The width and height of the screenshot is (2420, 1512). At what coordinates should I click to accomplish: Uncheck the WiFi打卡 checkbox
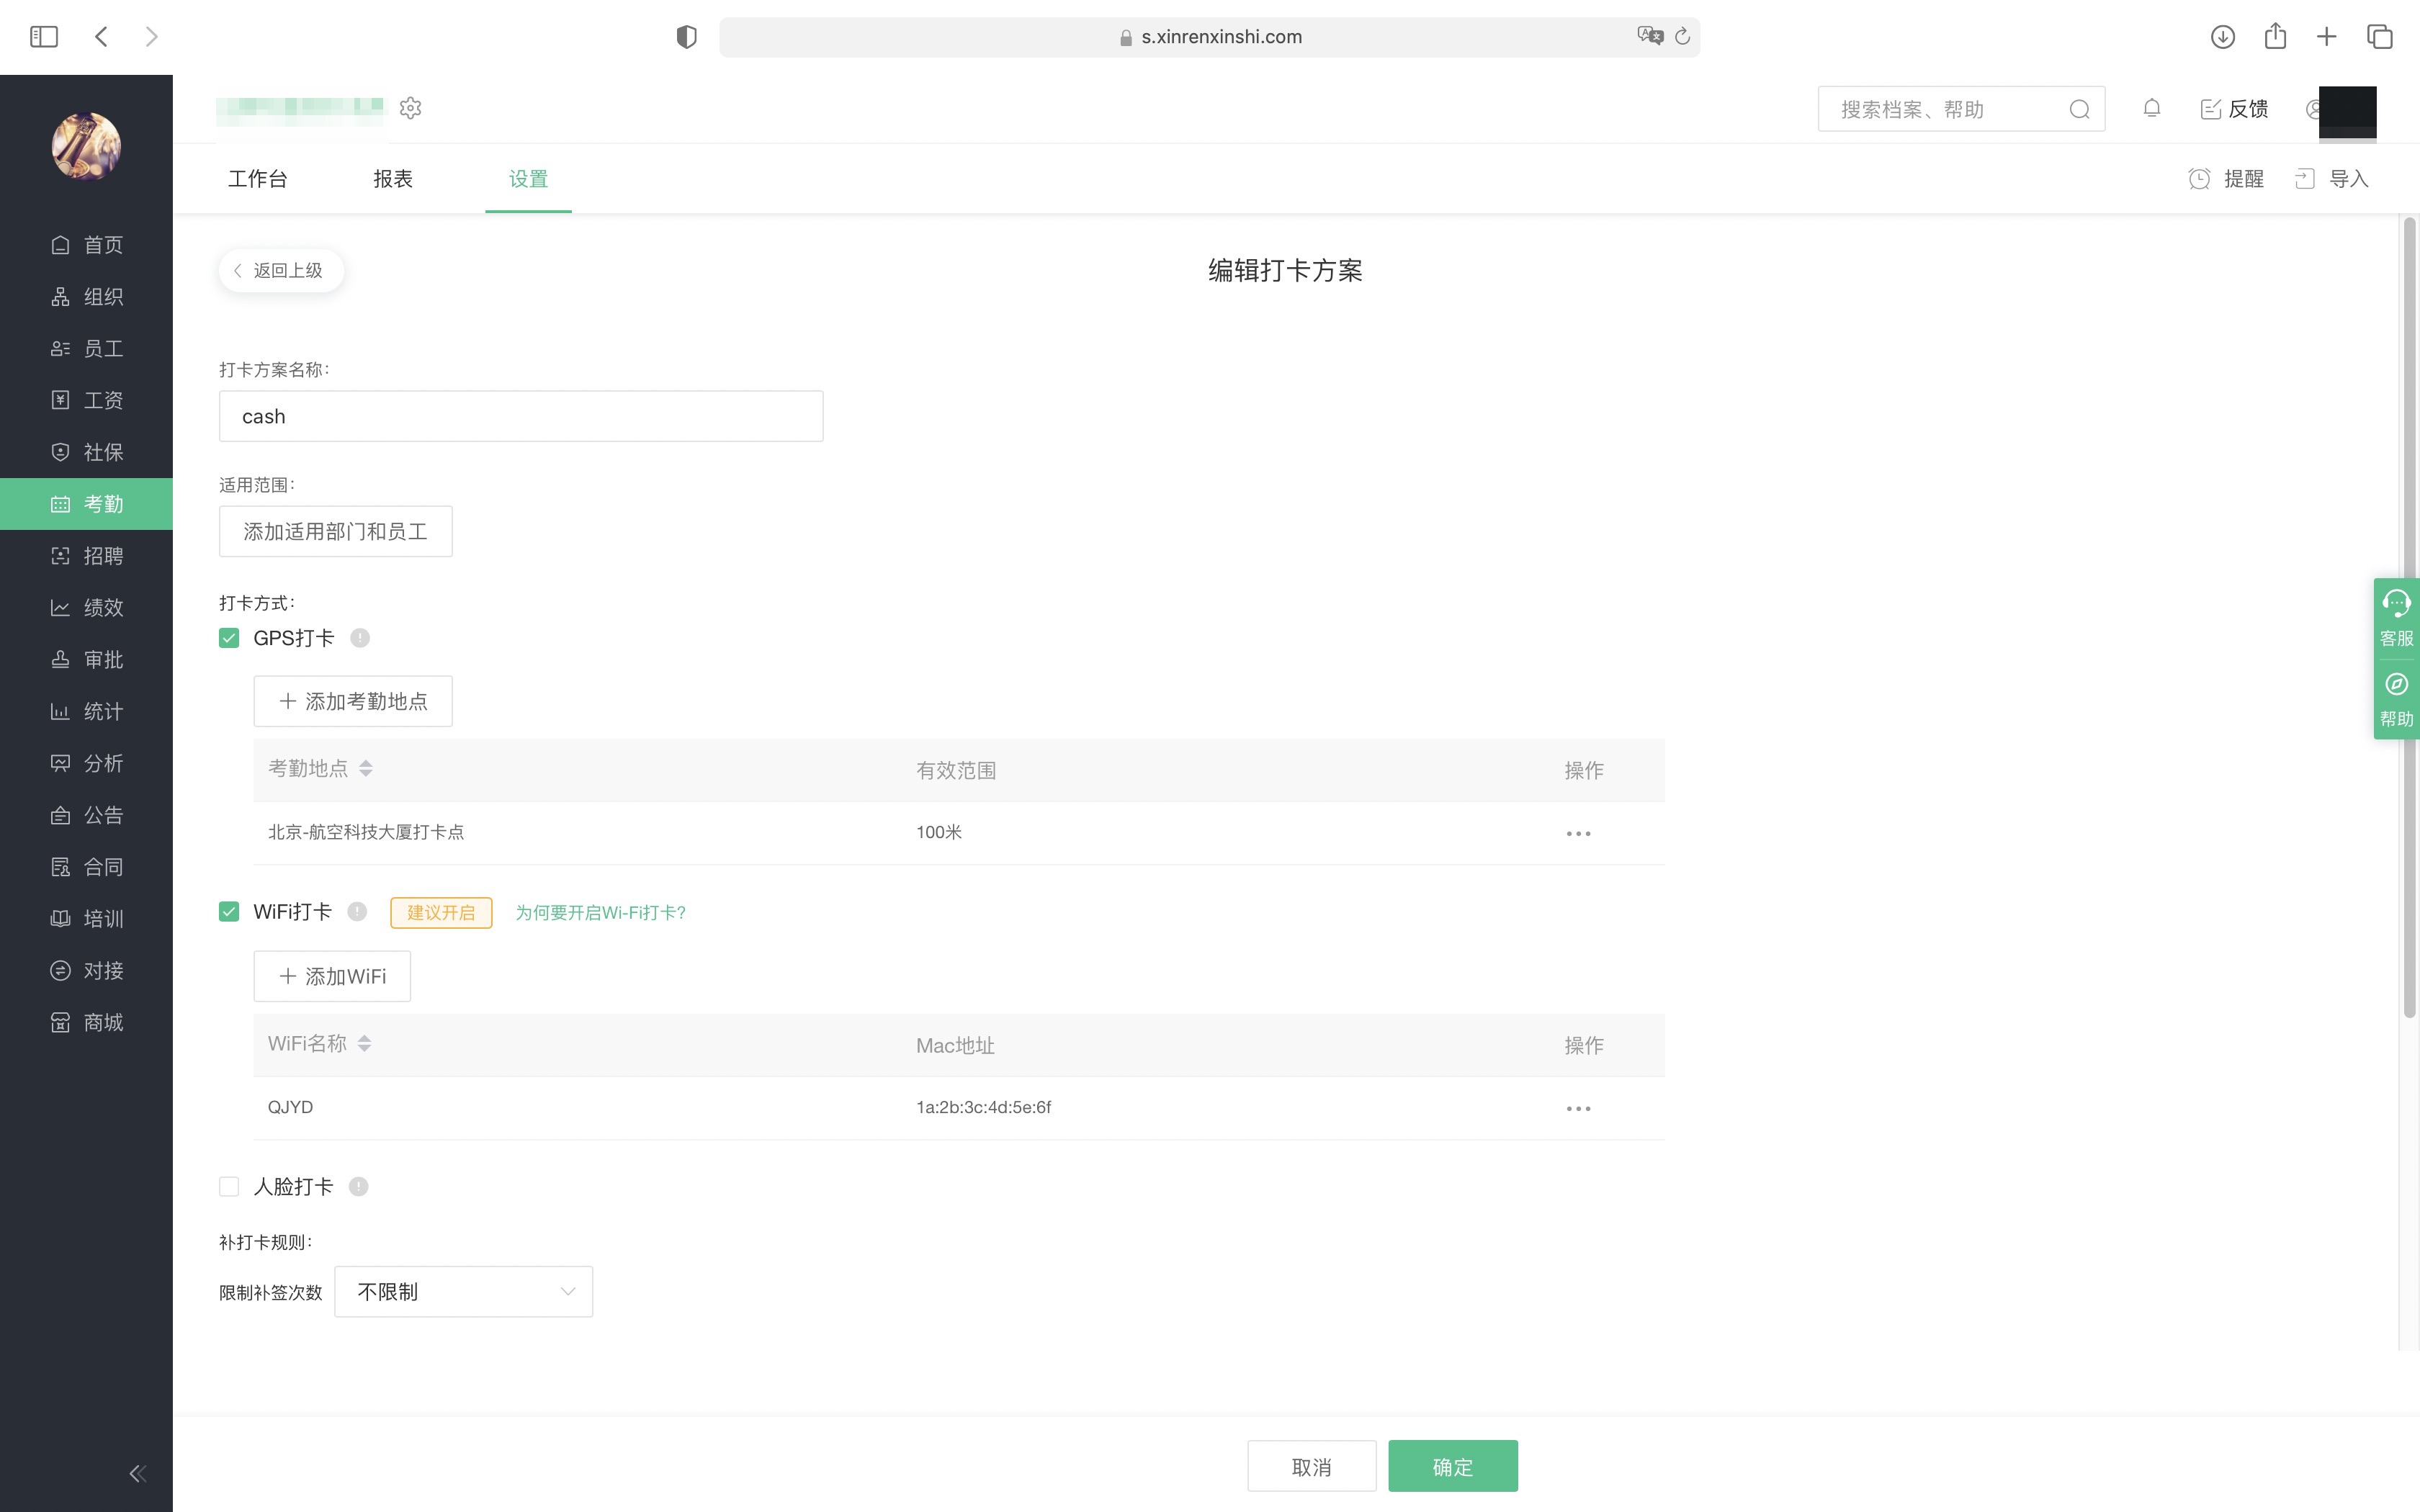point(229,912)
